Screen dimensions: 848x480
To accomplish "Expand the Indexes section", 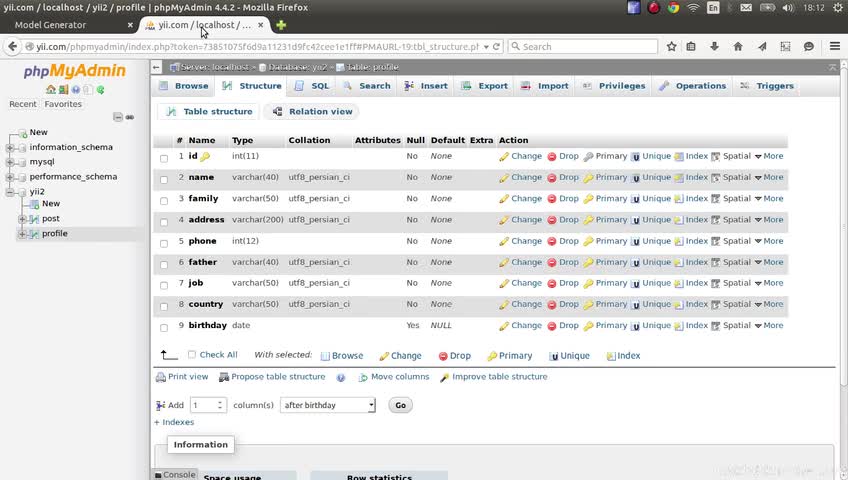I will pos(174,422).
